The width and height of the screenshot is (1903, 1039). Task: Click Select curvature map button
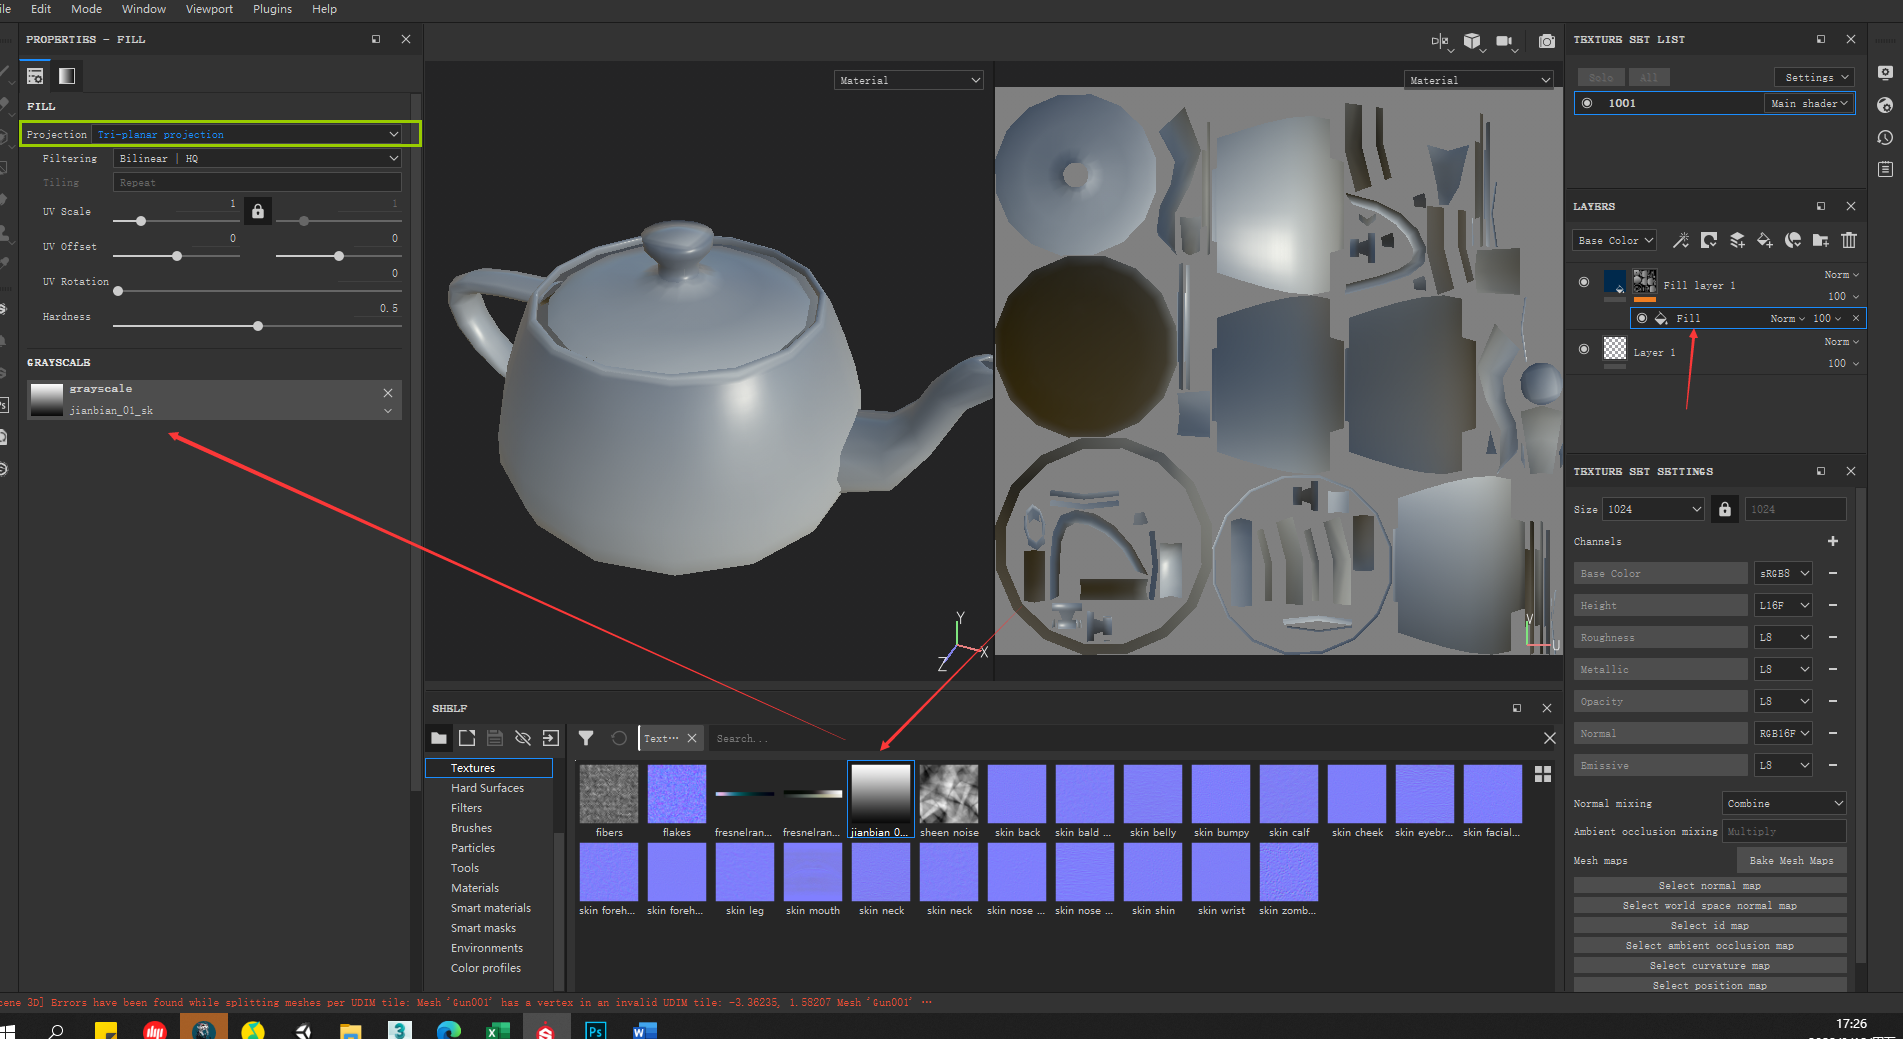(1709, 965)
